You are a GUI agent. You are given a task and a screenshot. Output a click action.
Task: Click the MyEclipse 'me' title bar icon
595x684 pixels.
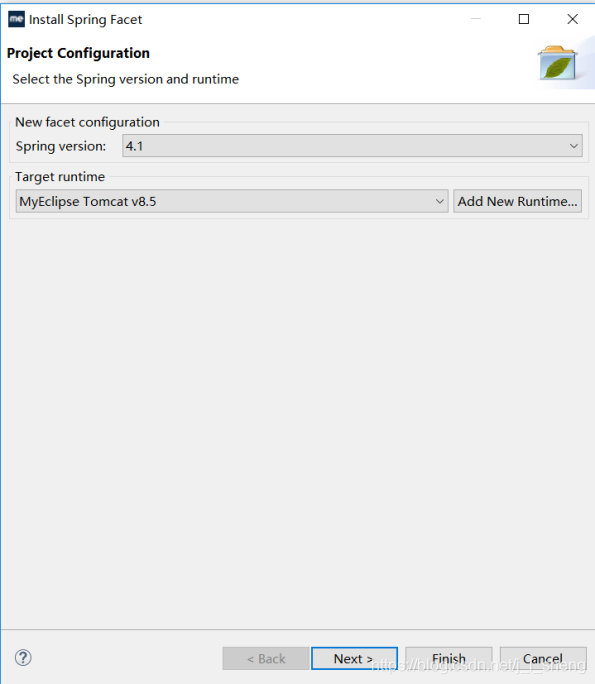tap(17, 19)
